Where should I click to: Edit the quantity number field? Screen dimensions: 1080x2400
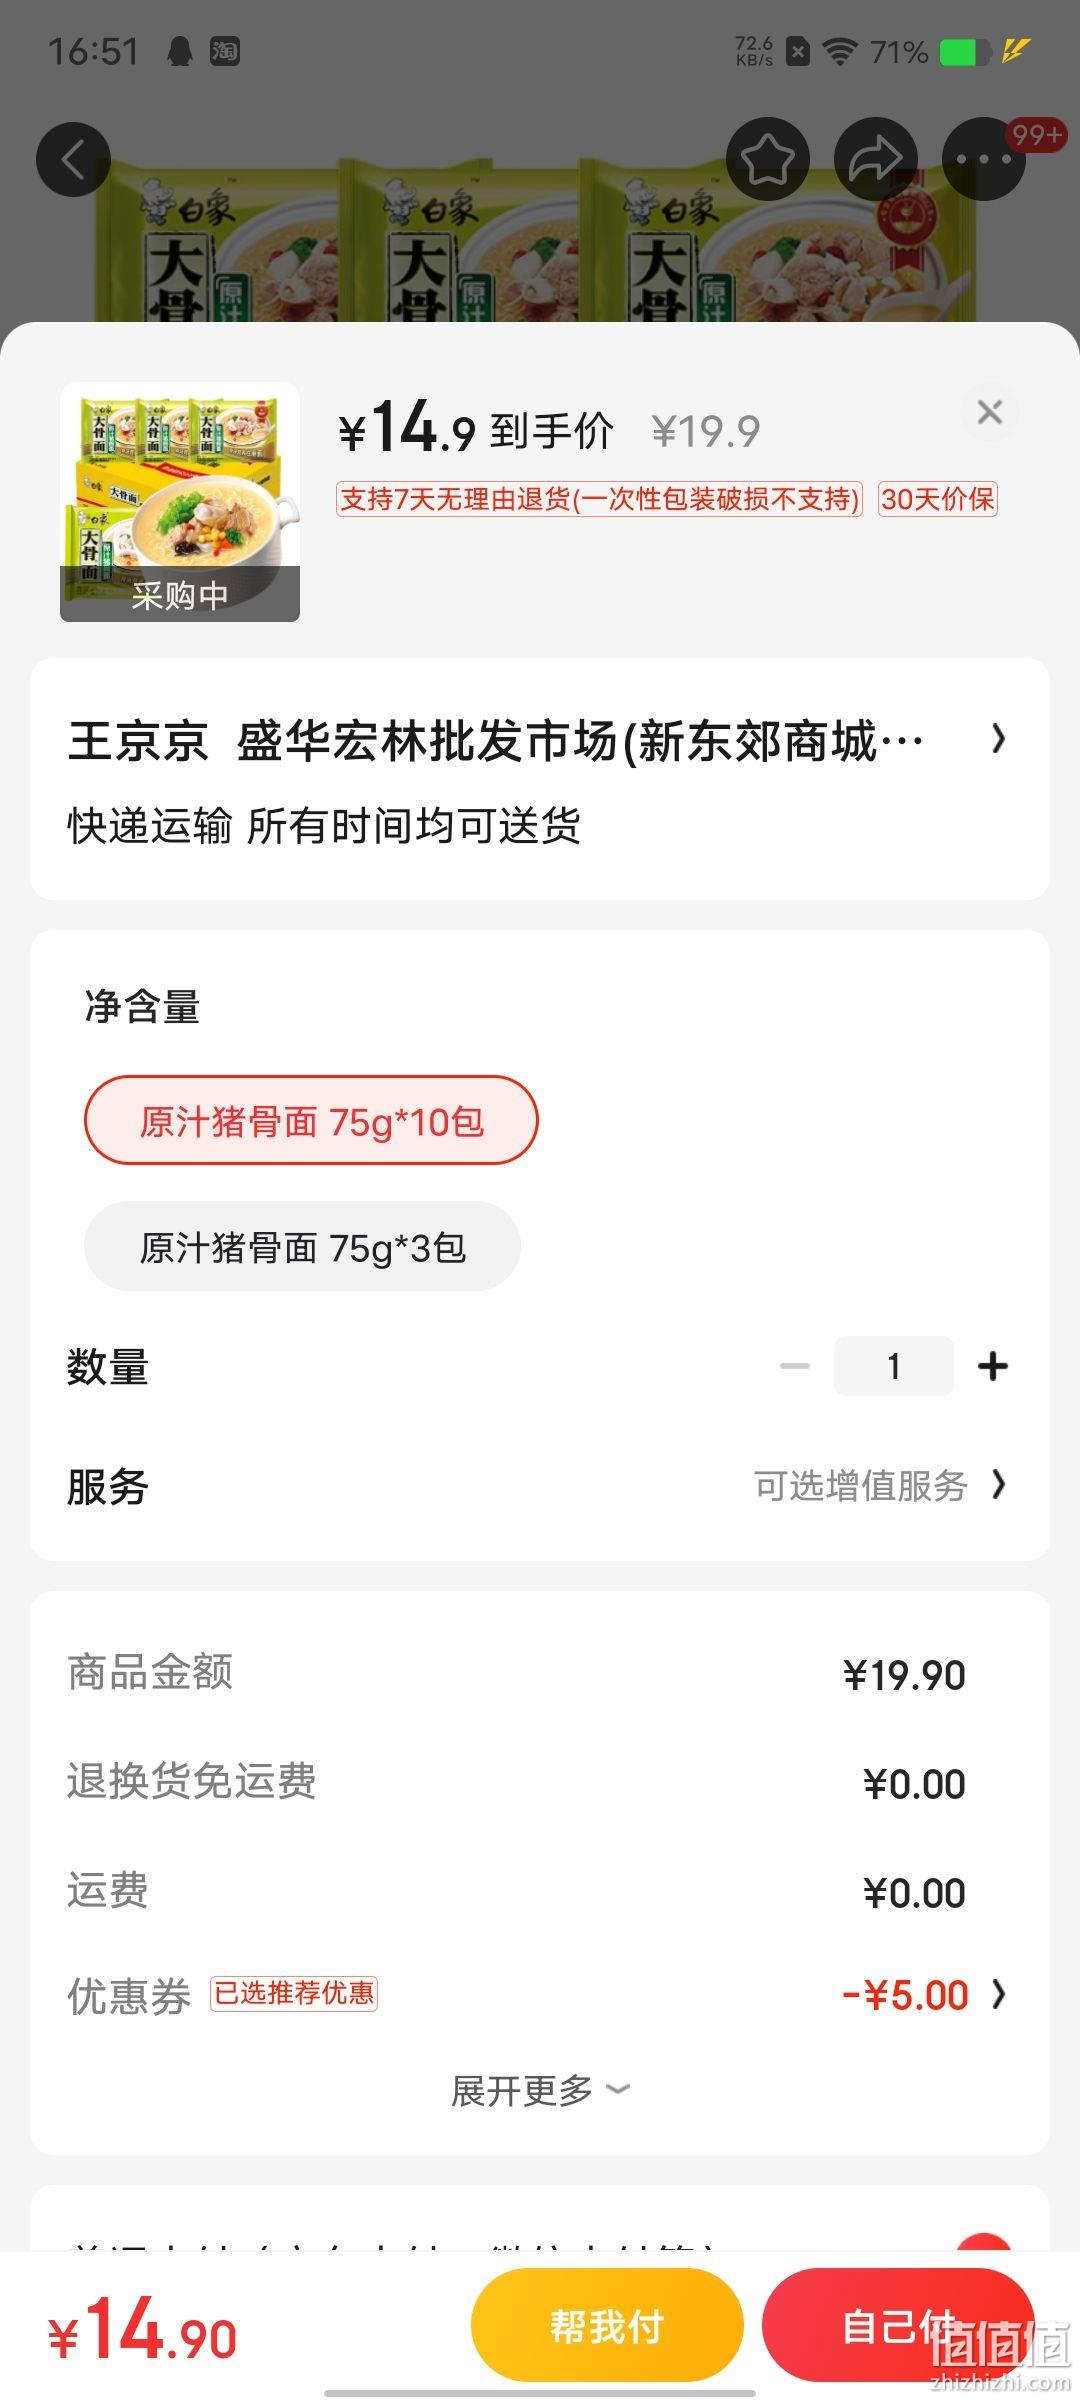click(x=893, y=1366)
